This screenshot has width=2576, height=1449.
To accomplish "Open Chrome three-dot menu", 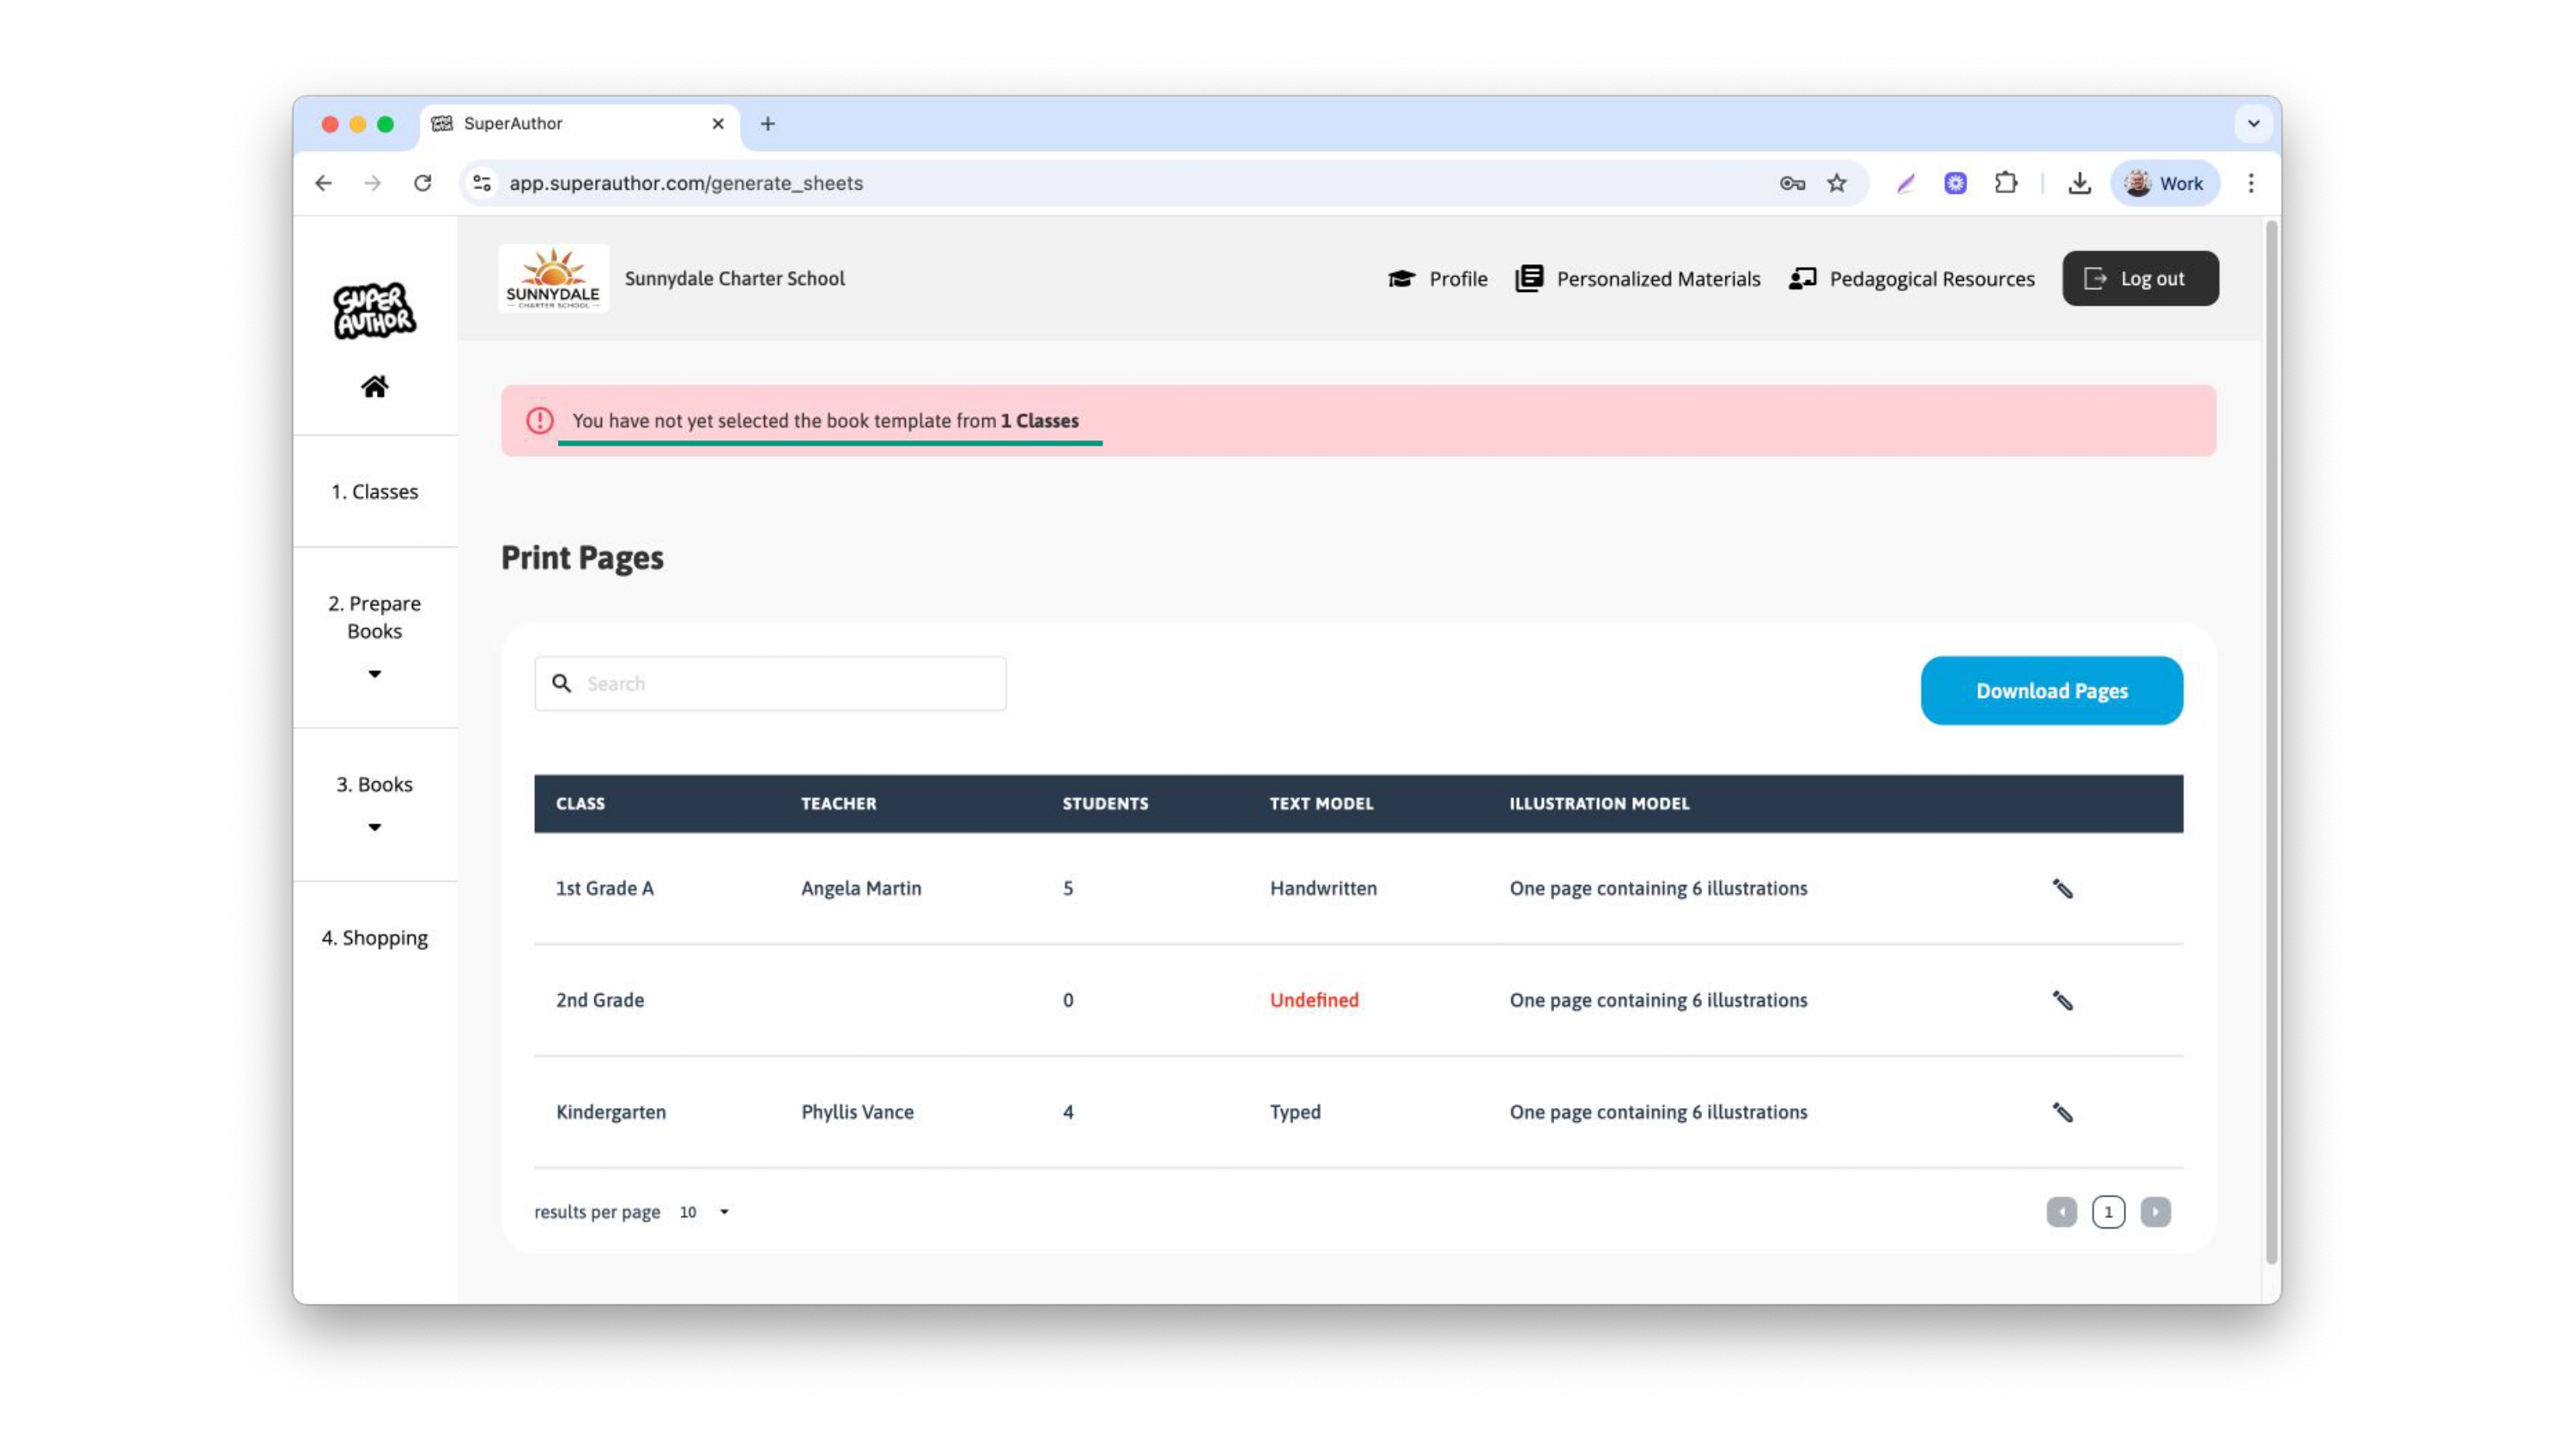I will [x=2251, y=183].
